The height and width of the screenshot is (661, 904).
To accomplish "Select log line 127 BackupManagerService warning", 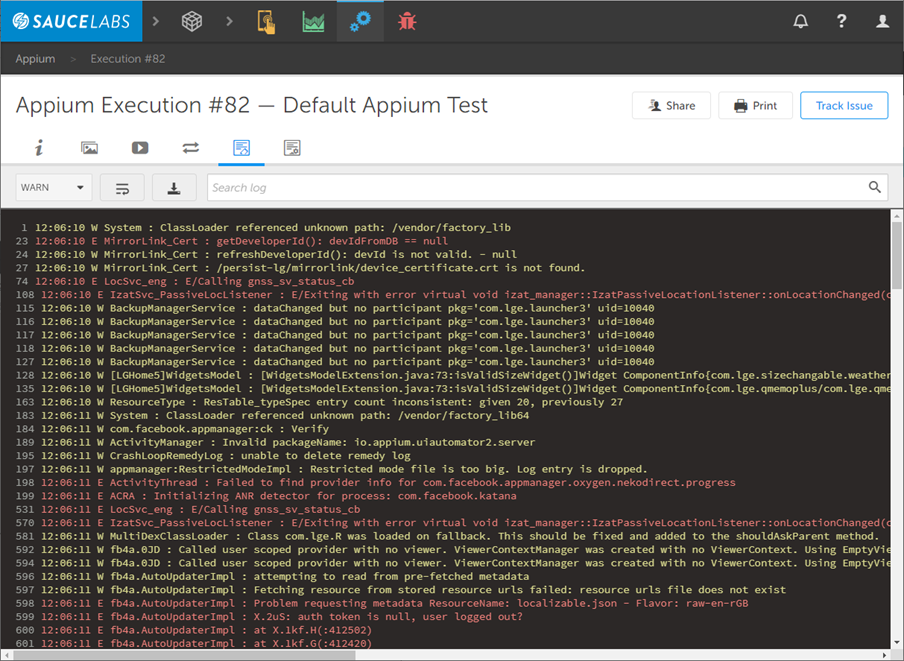I will pyautogui.click(x=335, y=361).
